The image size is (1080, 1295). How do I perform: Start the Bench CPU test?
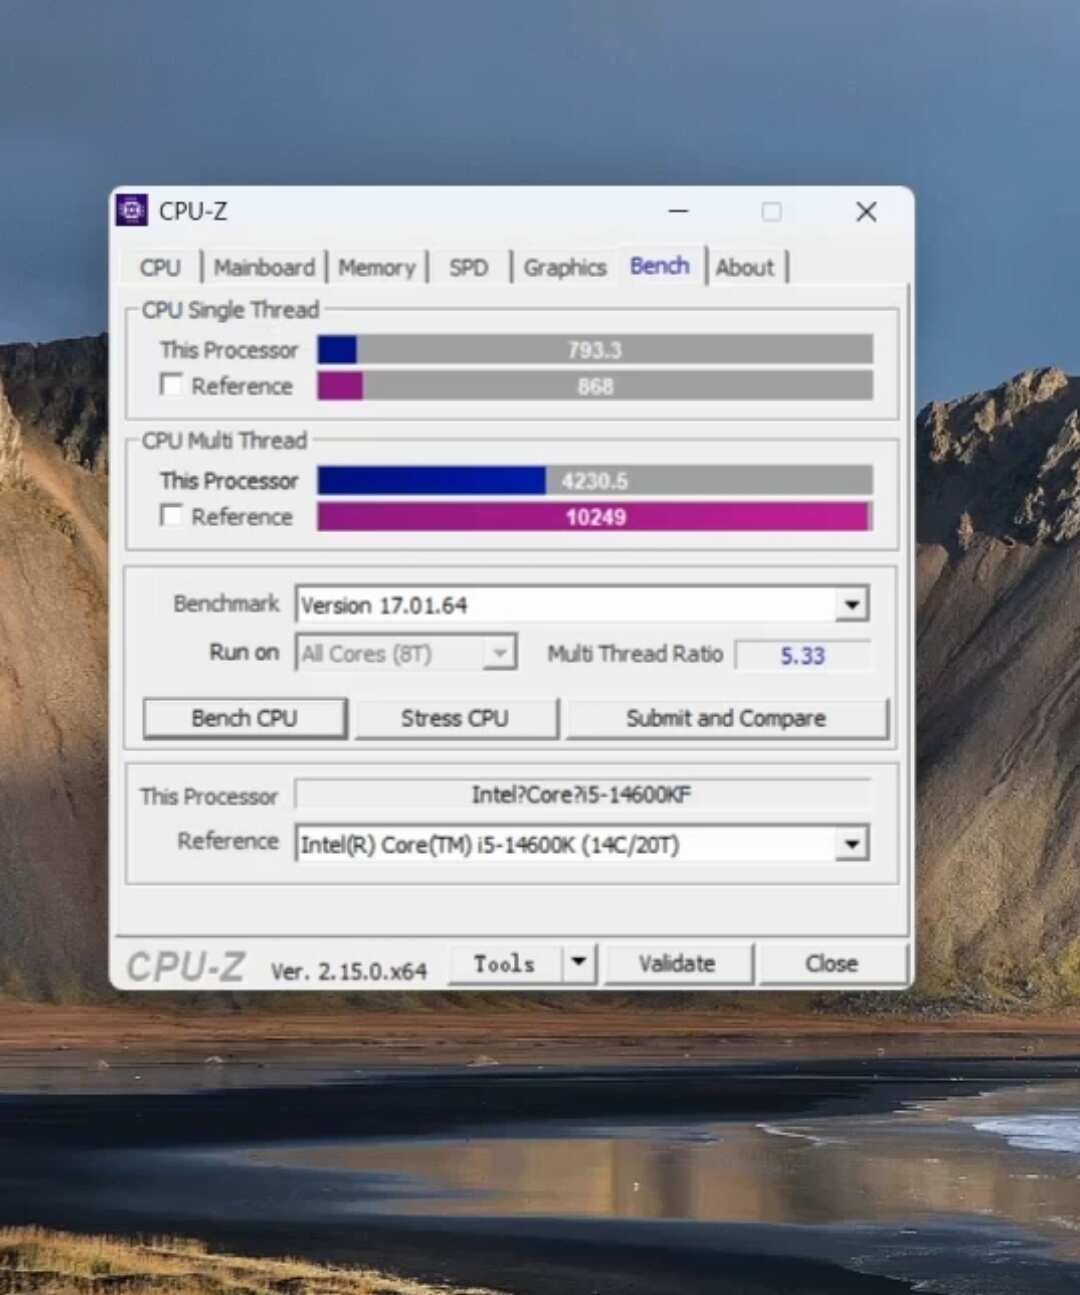tap(245, 718)
